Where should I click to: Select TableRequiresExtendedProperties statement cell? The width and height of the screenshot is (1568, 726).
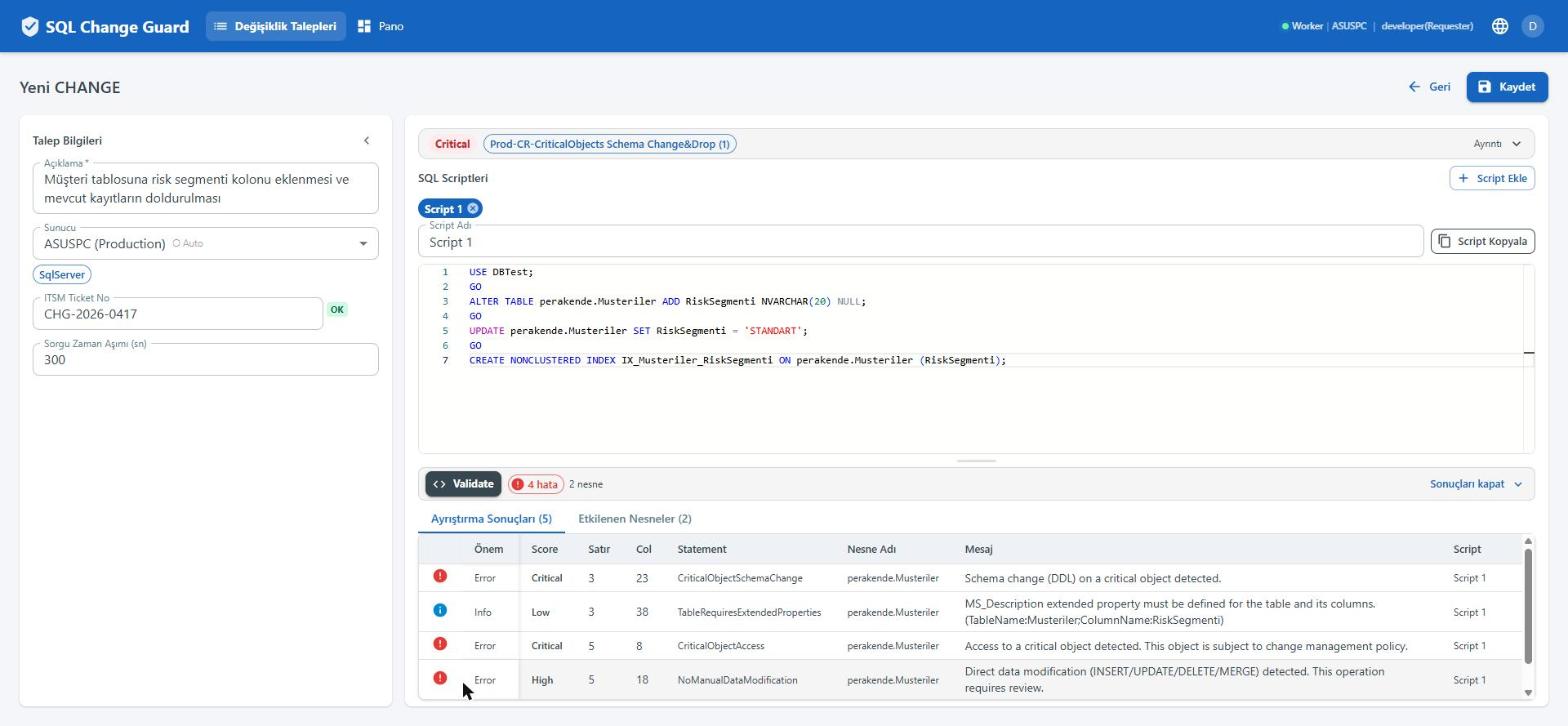[x=749, y=612]
